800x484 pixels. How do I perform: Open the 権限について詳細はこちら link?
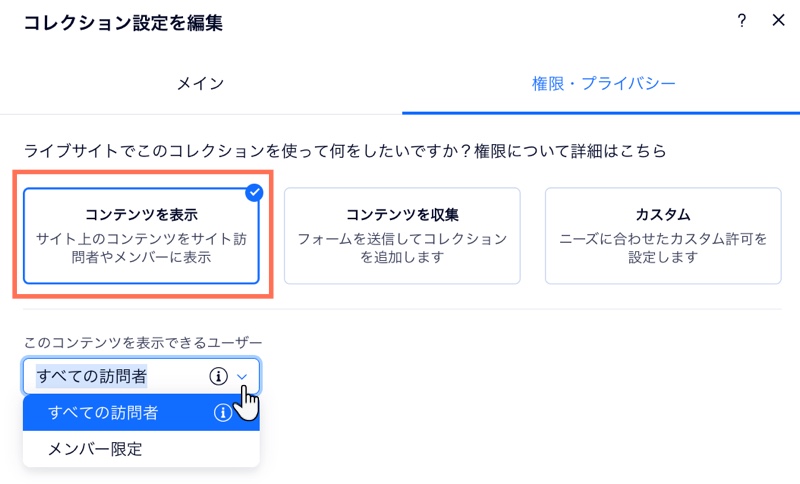pyautogui.click(x=570, y=151)
